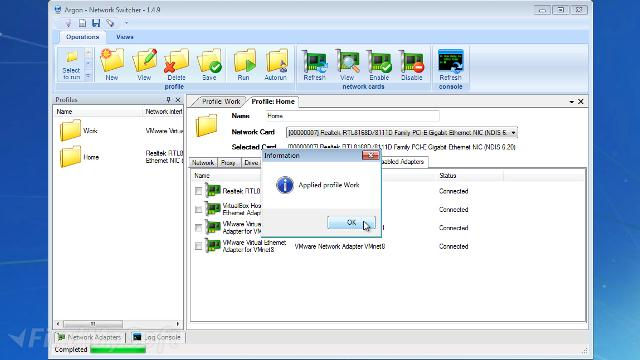Switch to the Views ribbon tab
Screen dimensions: 640x360
click(x=124, y=37)
